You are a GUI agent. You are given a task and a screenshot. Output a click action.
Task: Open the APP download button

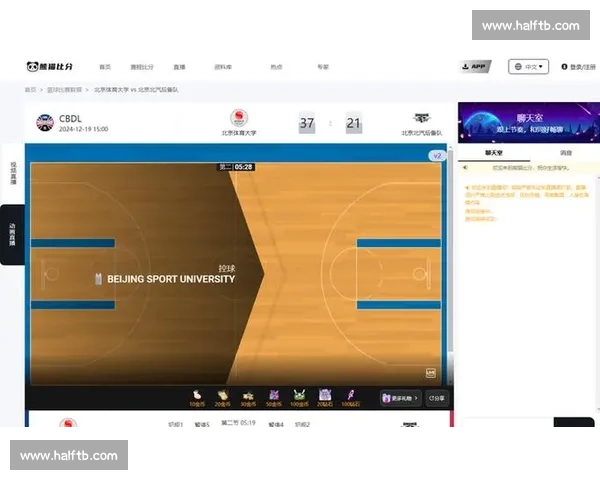click(475, 67)
